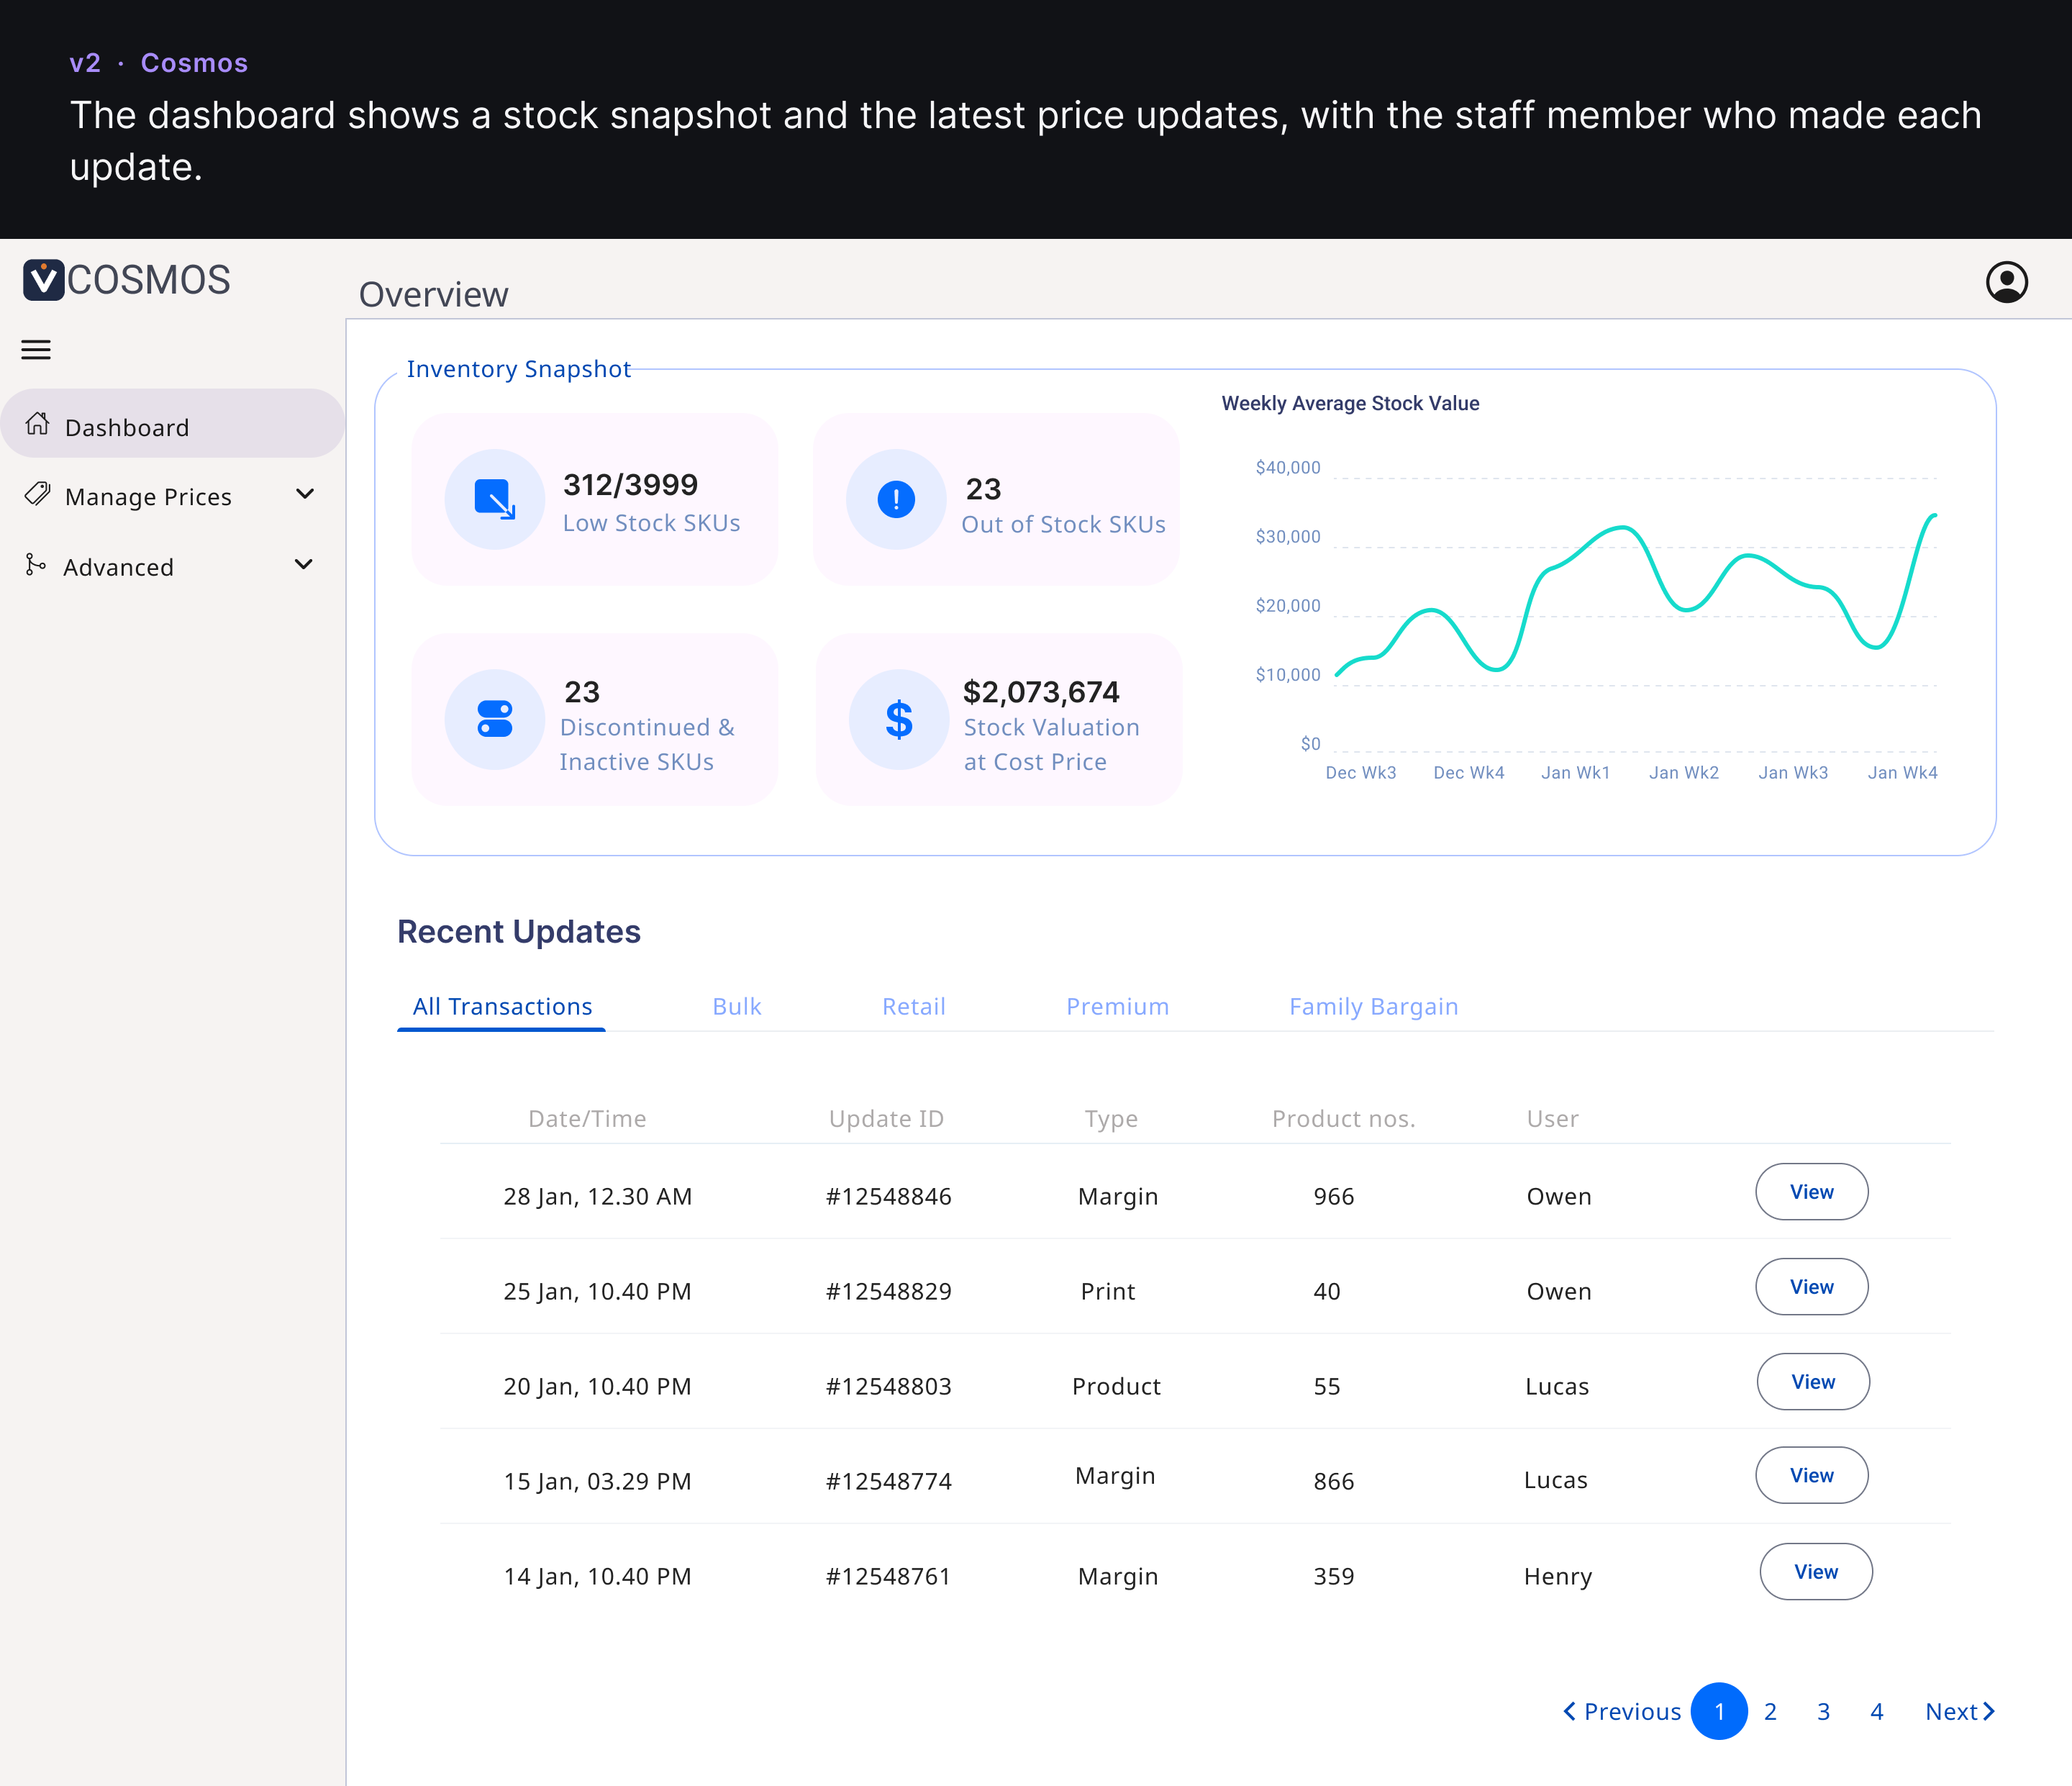
Task: Jump to page 4
Action: tap(1877, 1712)
